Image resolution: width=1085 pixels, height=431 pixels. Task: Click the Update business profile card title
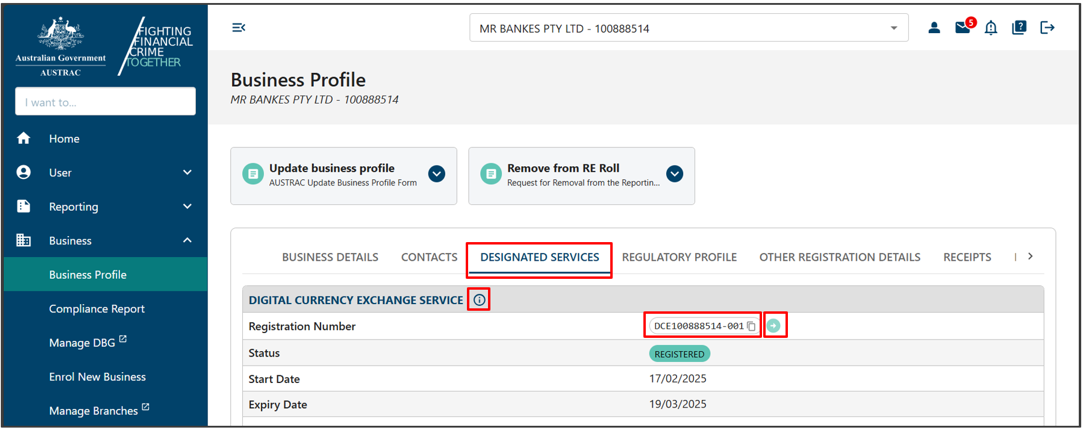coord(332,168)
